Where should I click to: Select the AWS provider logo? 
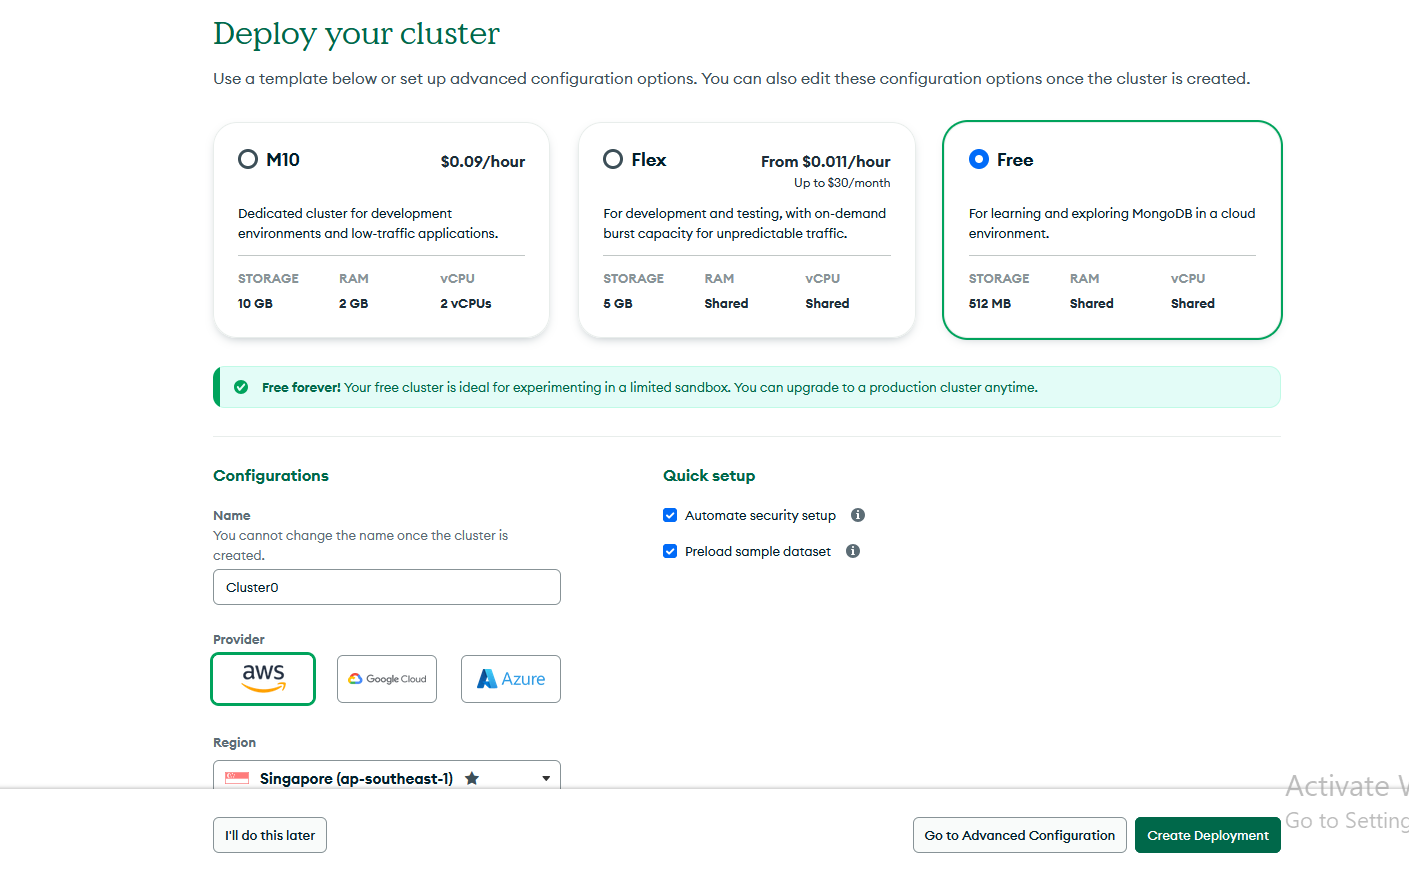[x=263, y=678]
